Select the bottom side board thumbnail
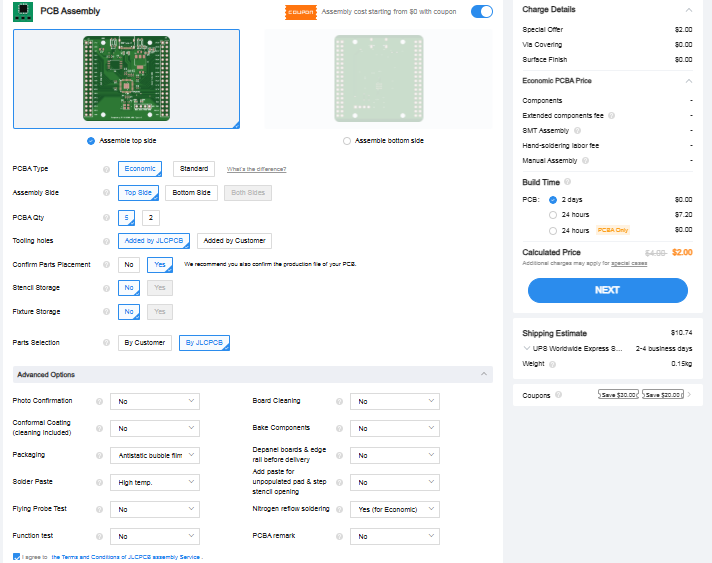Viewport: 712px width, 563px height. 378,79
